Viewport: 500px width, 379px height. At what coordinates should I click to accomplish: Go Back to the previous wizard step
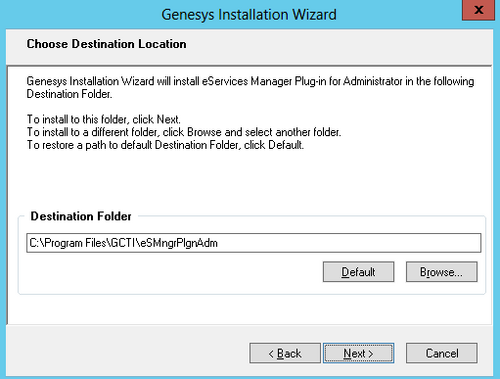click(x=285, y=353)
